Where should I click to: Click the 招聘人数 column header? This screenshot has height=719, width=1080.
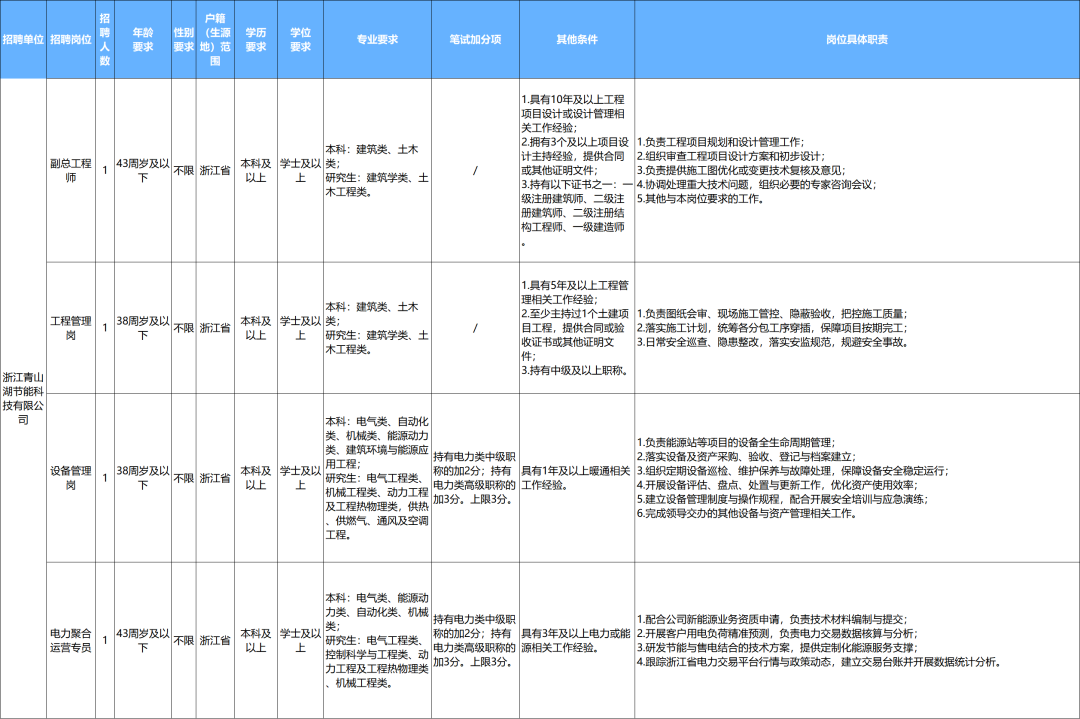(x=105, y=39)
